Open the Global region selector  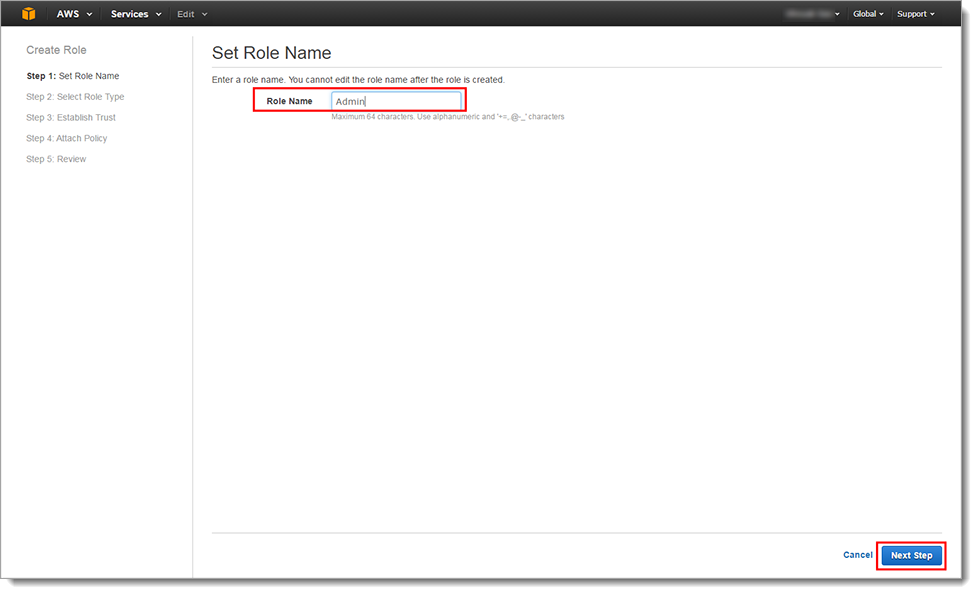[868, 14]
